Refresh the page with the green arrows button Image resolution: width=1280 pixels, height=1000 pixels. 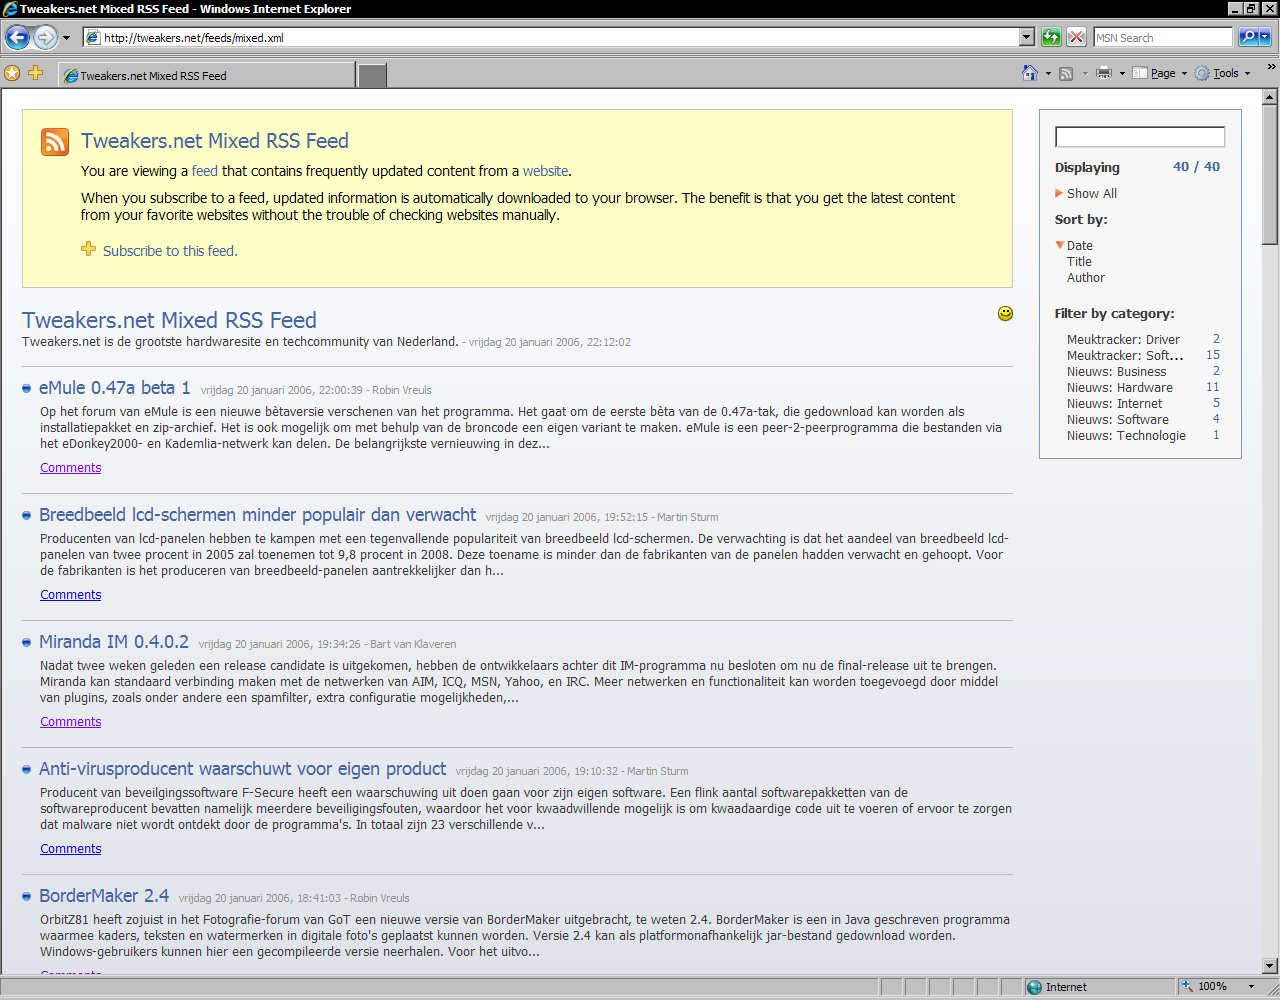pyautogui.click(x=1051, y=38)
